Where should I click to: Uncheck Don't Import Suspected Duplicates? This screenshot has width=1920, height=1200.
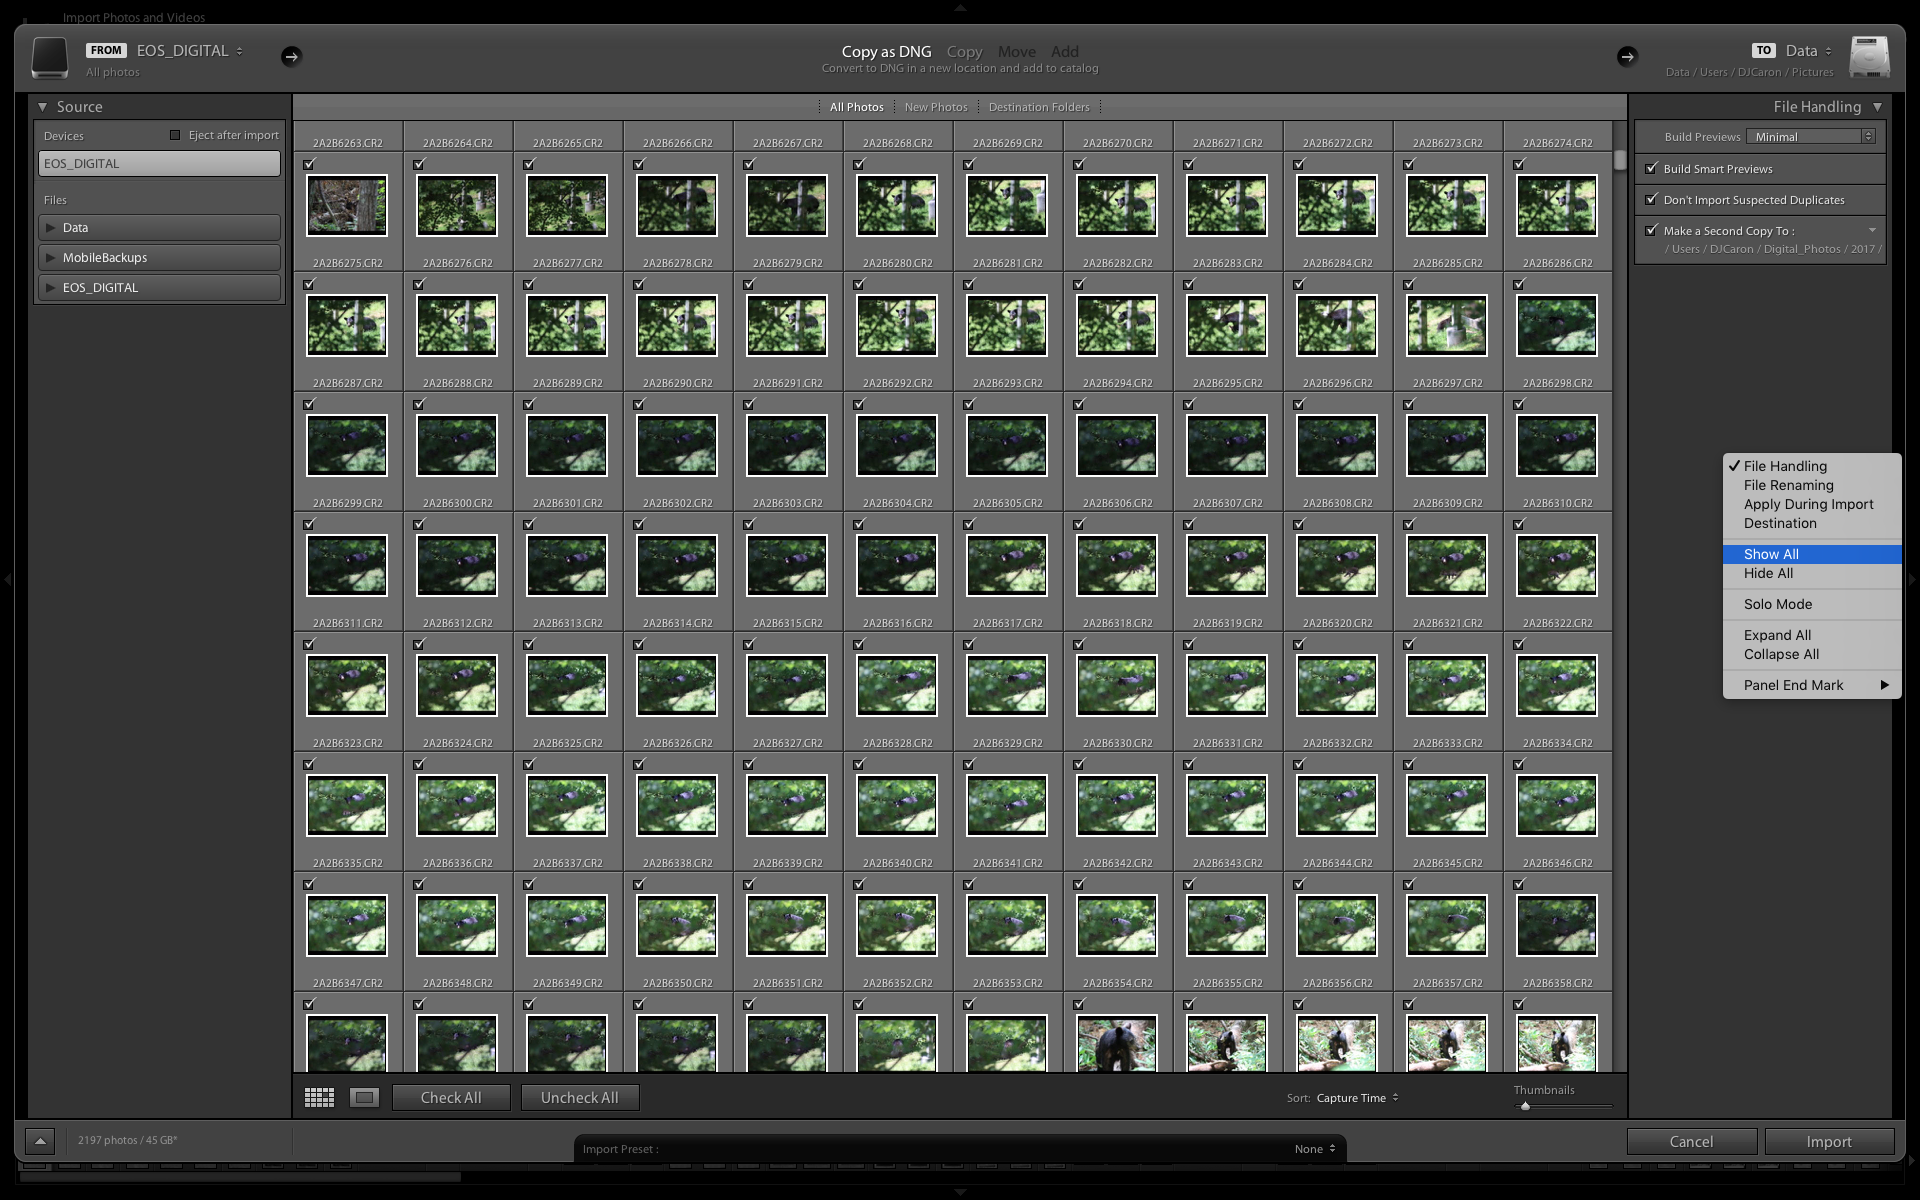coord(1652,199)
